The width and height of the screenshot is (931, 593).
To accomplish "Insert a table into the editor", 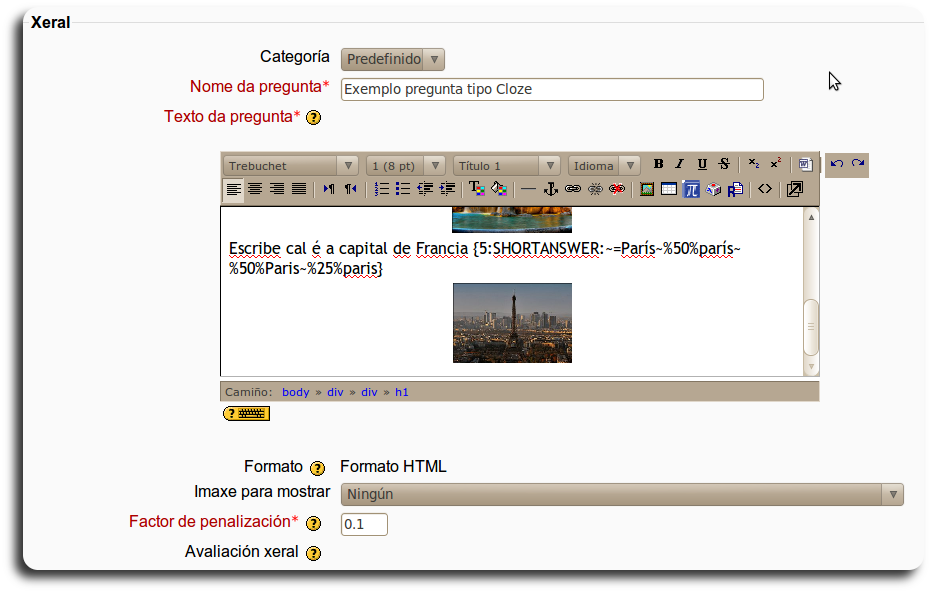I will 668,189.
